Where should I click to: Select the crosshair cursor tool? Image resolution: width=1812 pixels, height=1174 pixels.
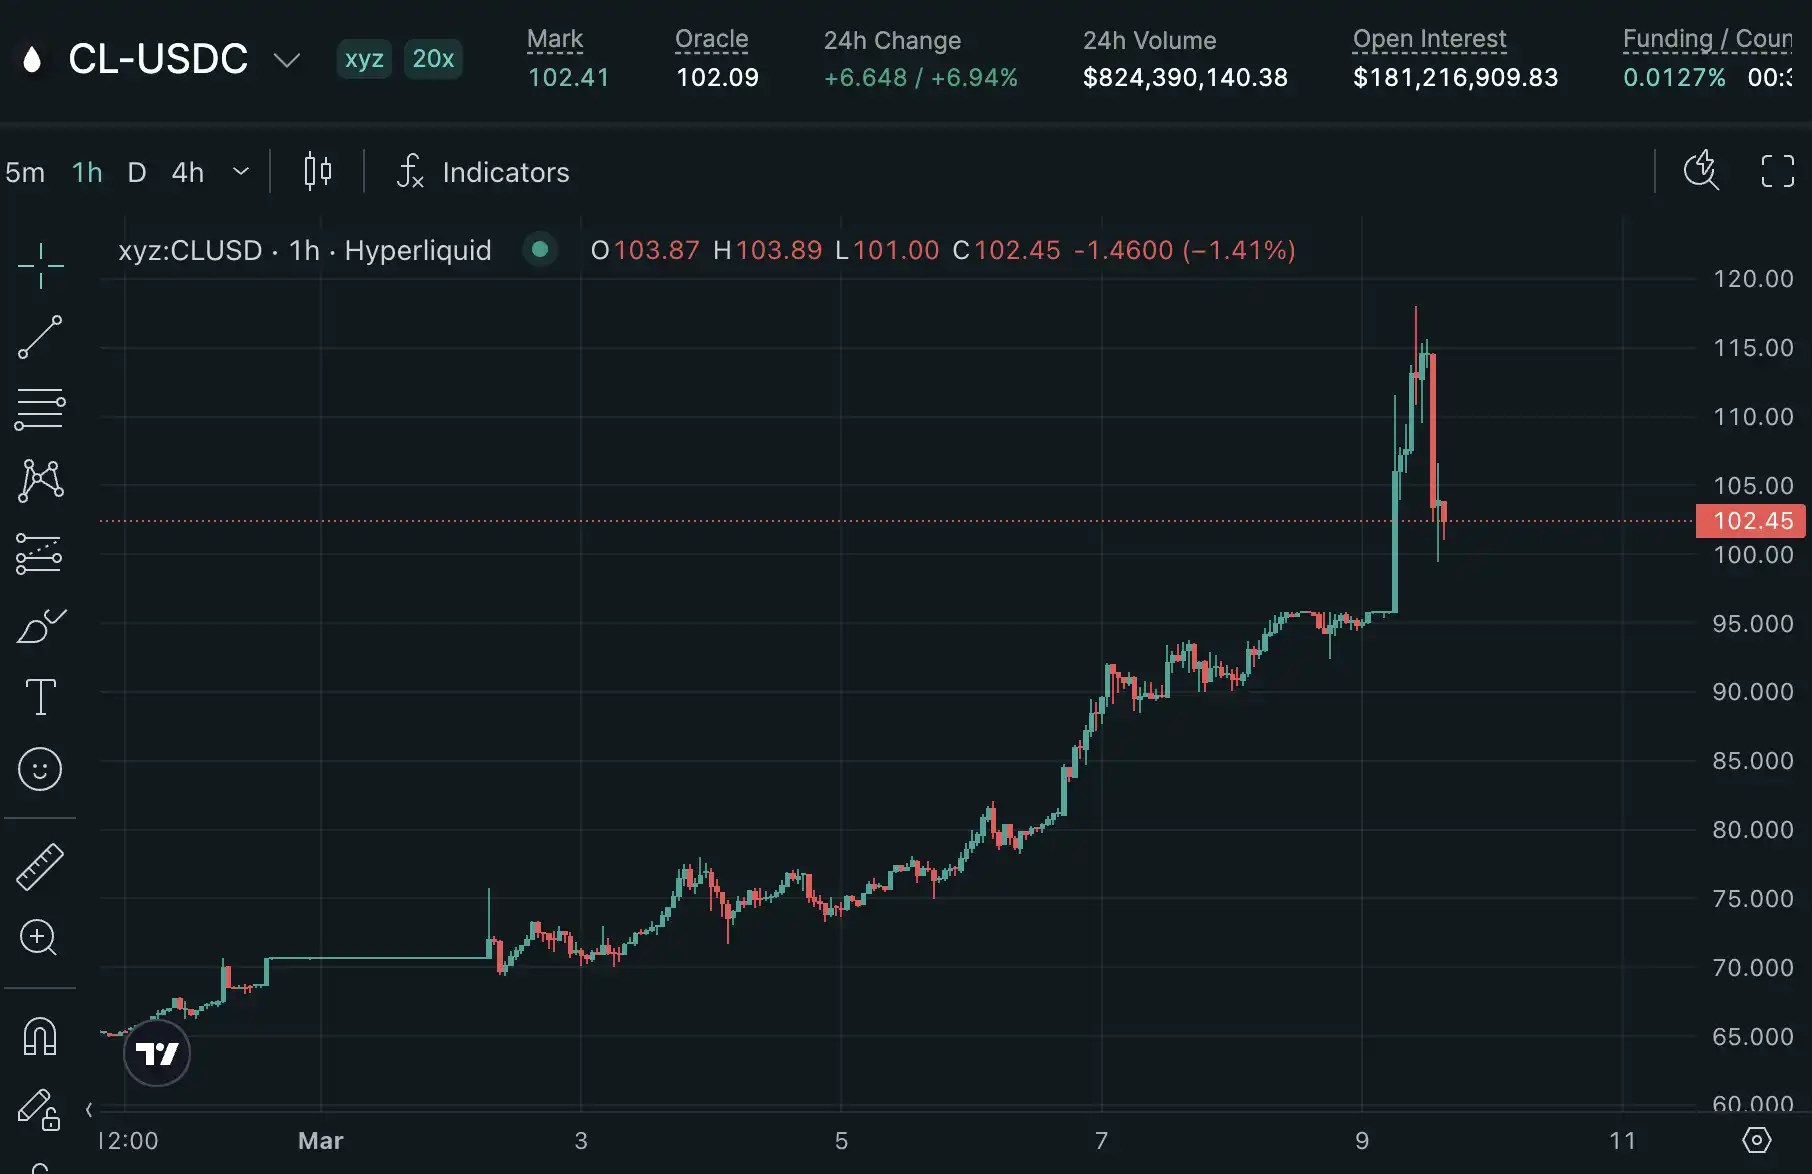40,266
